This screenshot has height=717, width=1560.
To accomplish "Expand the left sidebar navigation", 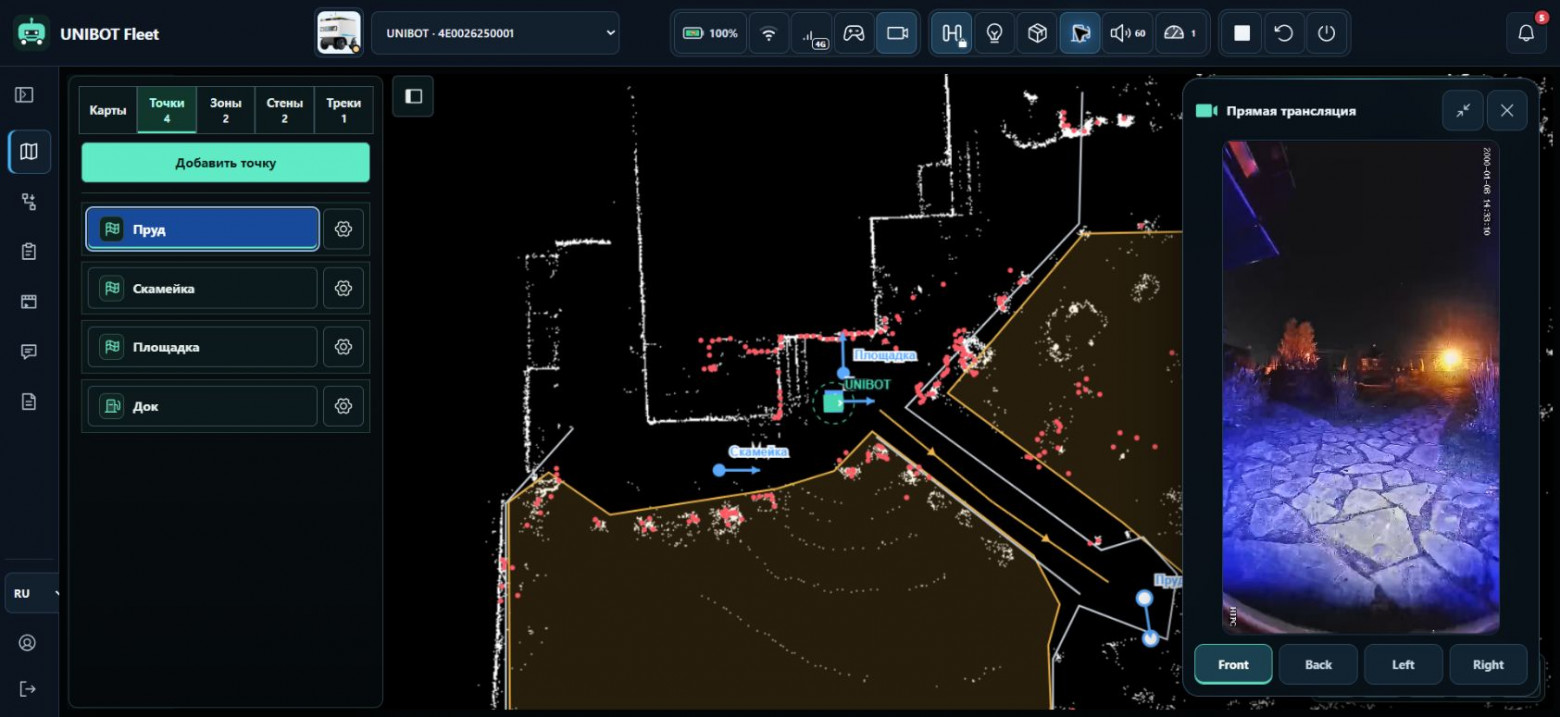I will [25, 95].
